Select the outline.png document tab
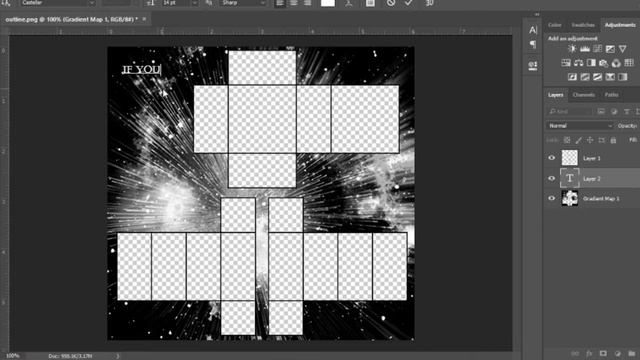This screenshot has height=360, width=640. (x=71, y=19)
